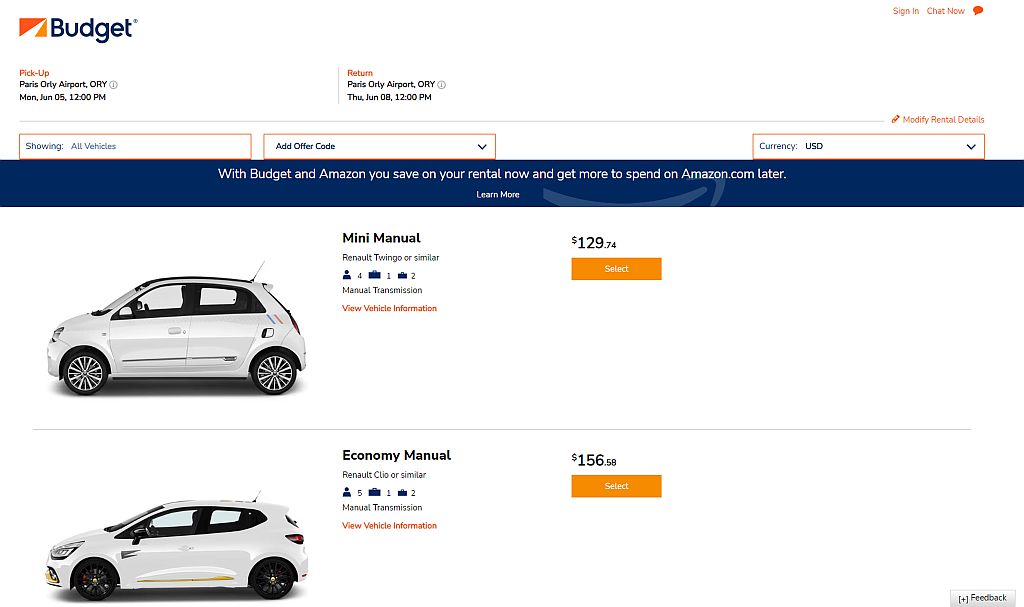Click the info icon next to Pick-Up airport
Image resolution: width=1024 pixels, height=607 pixels.
tap(113, 84)
